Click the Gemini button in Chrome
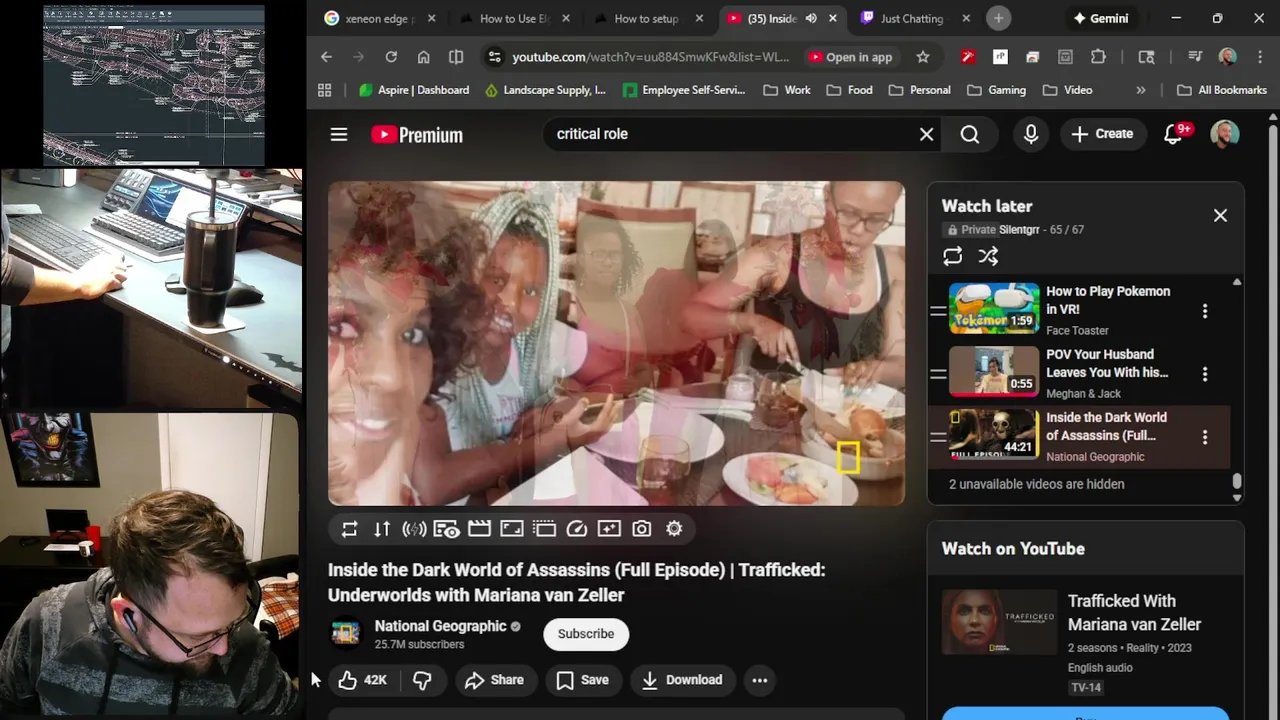This screenshot has width=1280, height=720. pos(1100,18)
